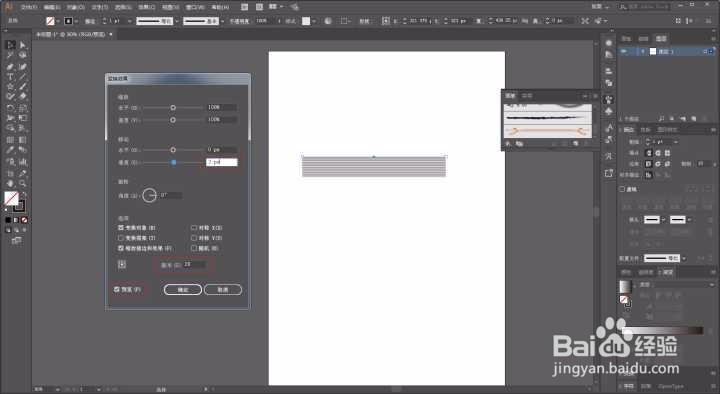This screenshot has height=394, width=720.
Task: Open the brush definition dropdown in control bar
Action: tap(223, 21)
